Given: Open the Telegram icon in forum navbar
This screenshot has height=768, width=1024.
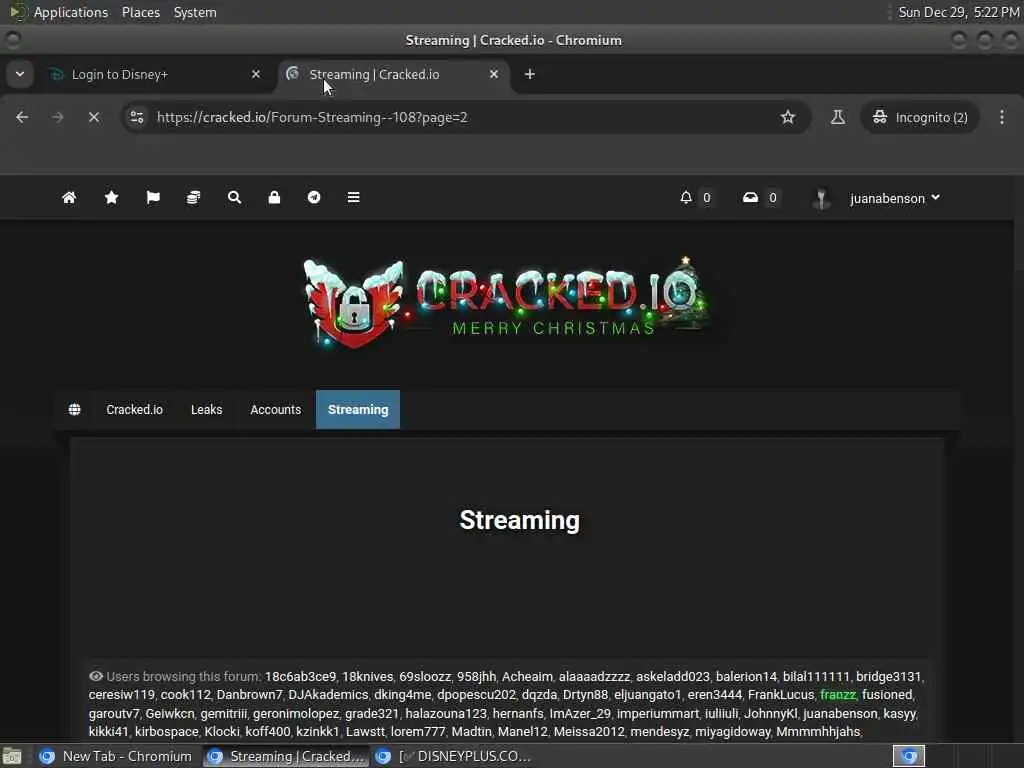Looking at the screenshot, I should [314, 197].
